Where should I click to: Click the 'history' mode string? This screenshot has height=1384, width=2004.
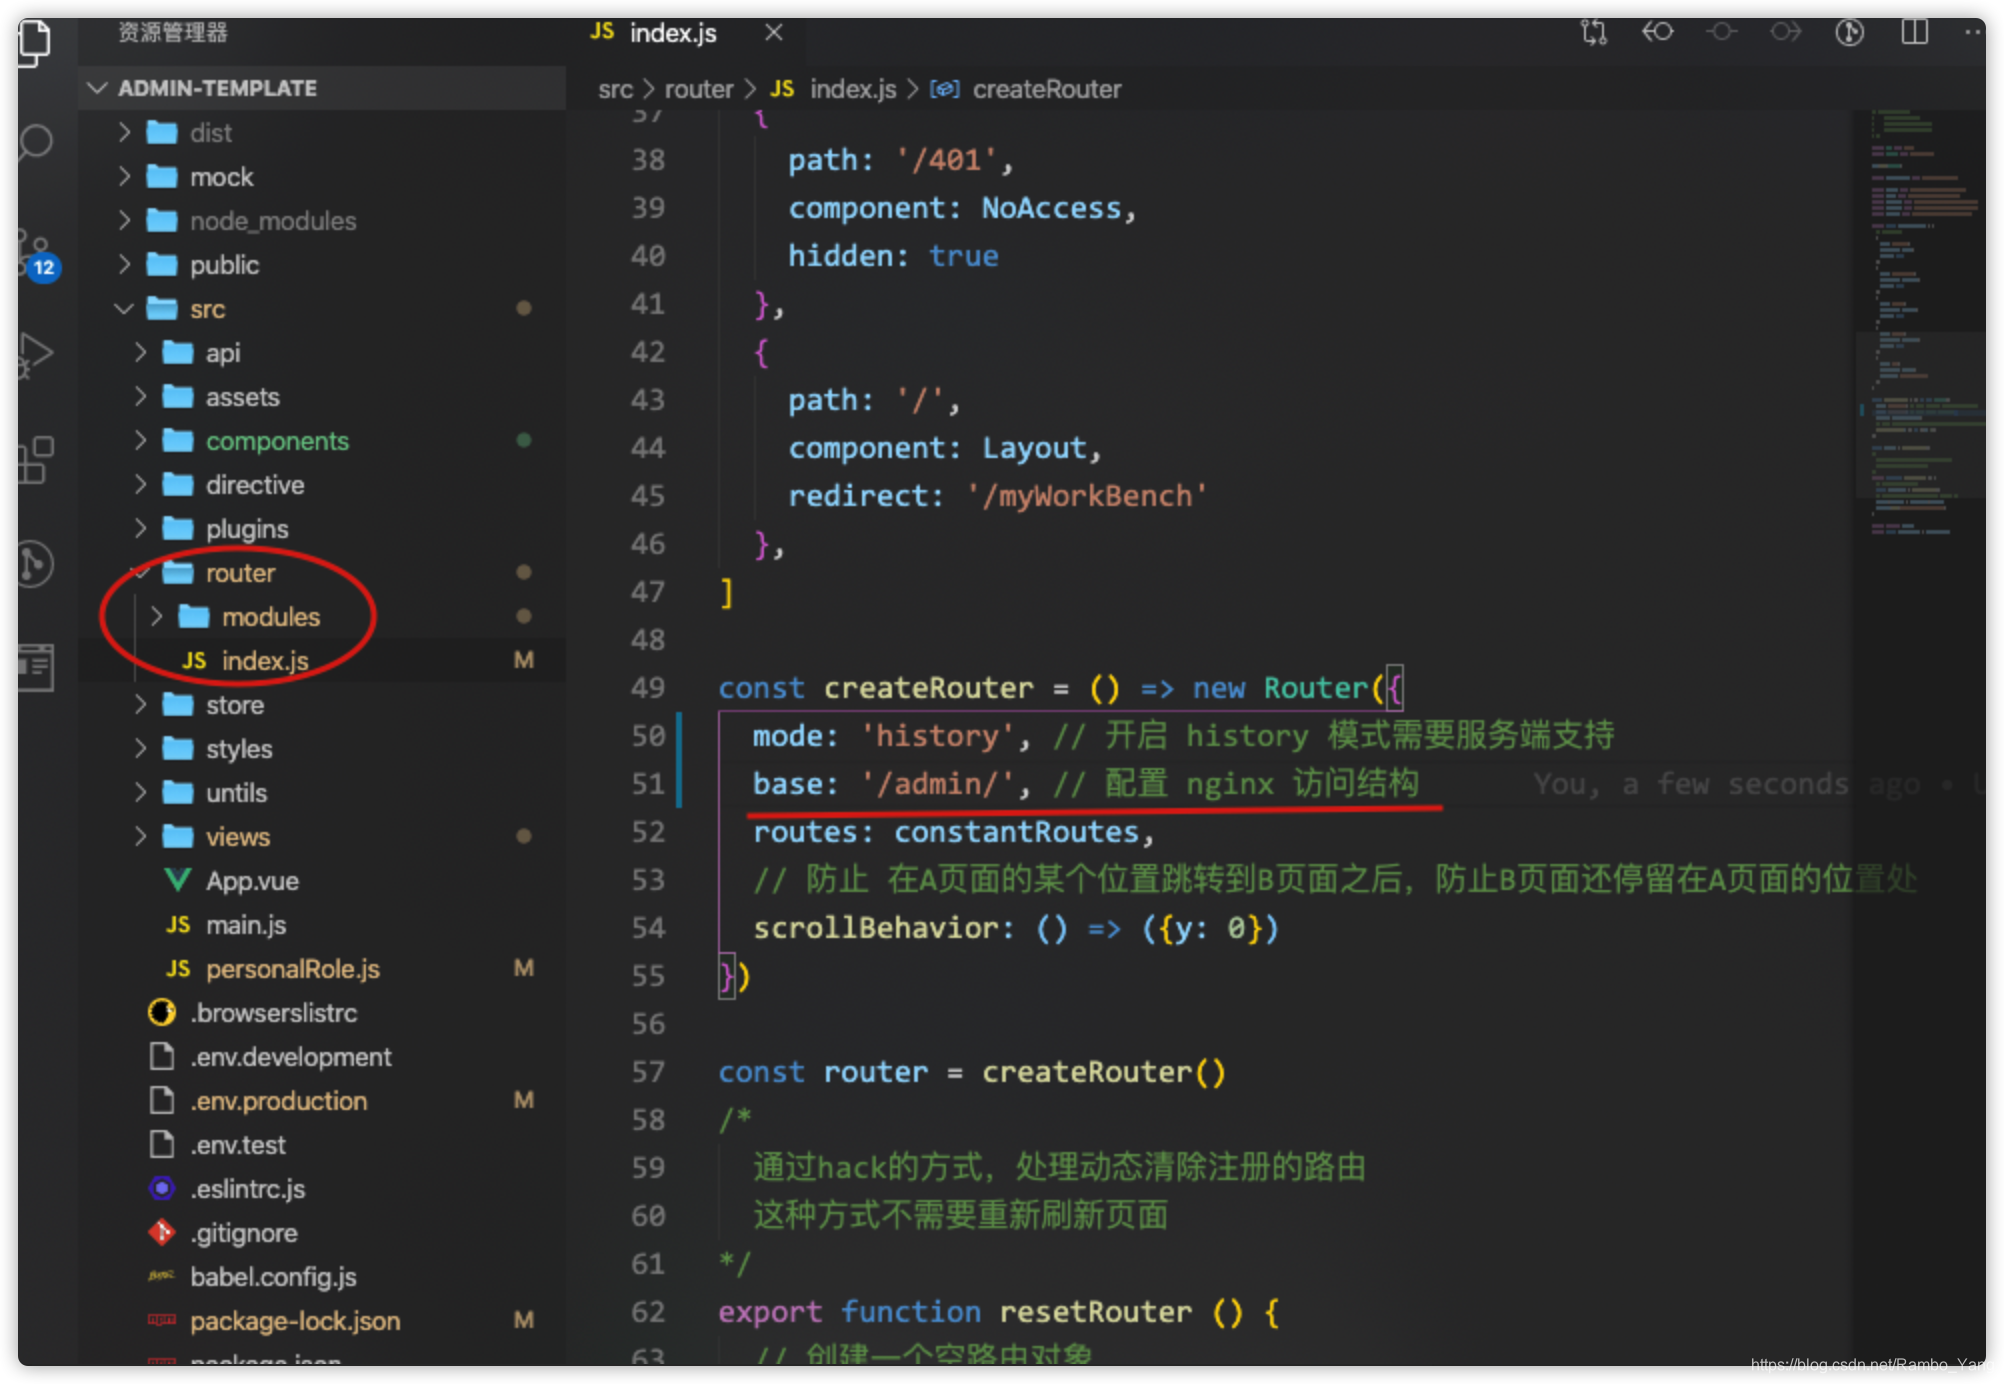pyautogui.click(x=938, y=736)
